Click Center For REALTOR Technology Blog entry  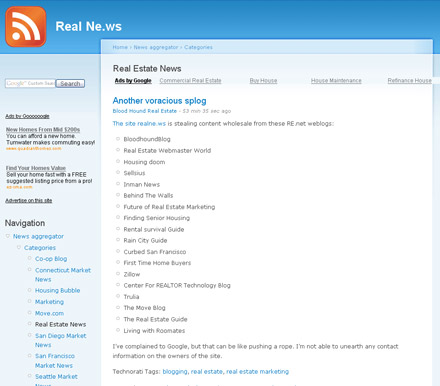[177, 285]
